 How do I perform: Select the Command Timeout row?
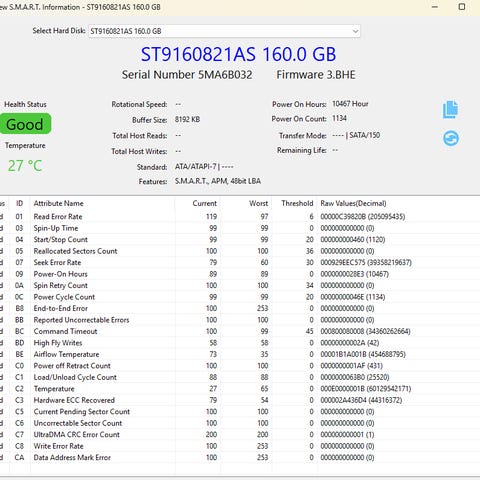[x=240, y=331]
